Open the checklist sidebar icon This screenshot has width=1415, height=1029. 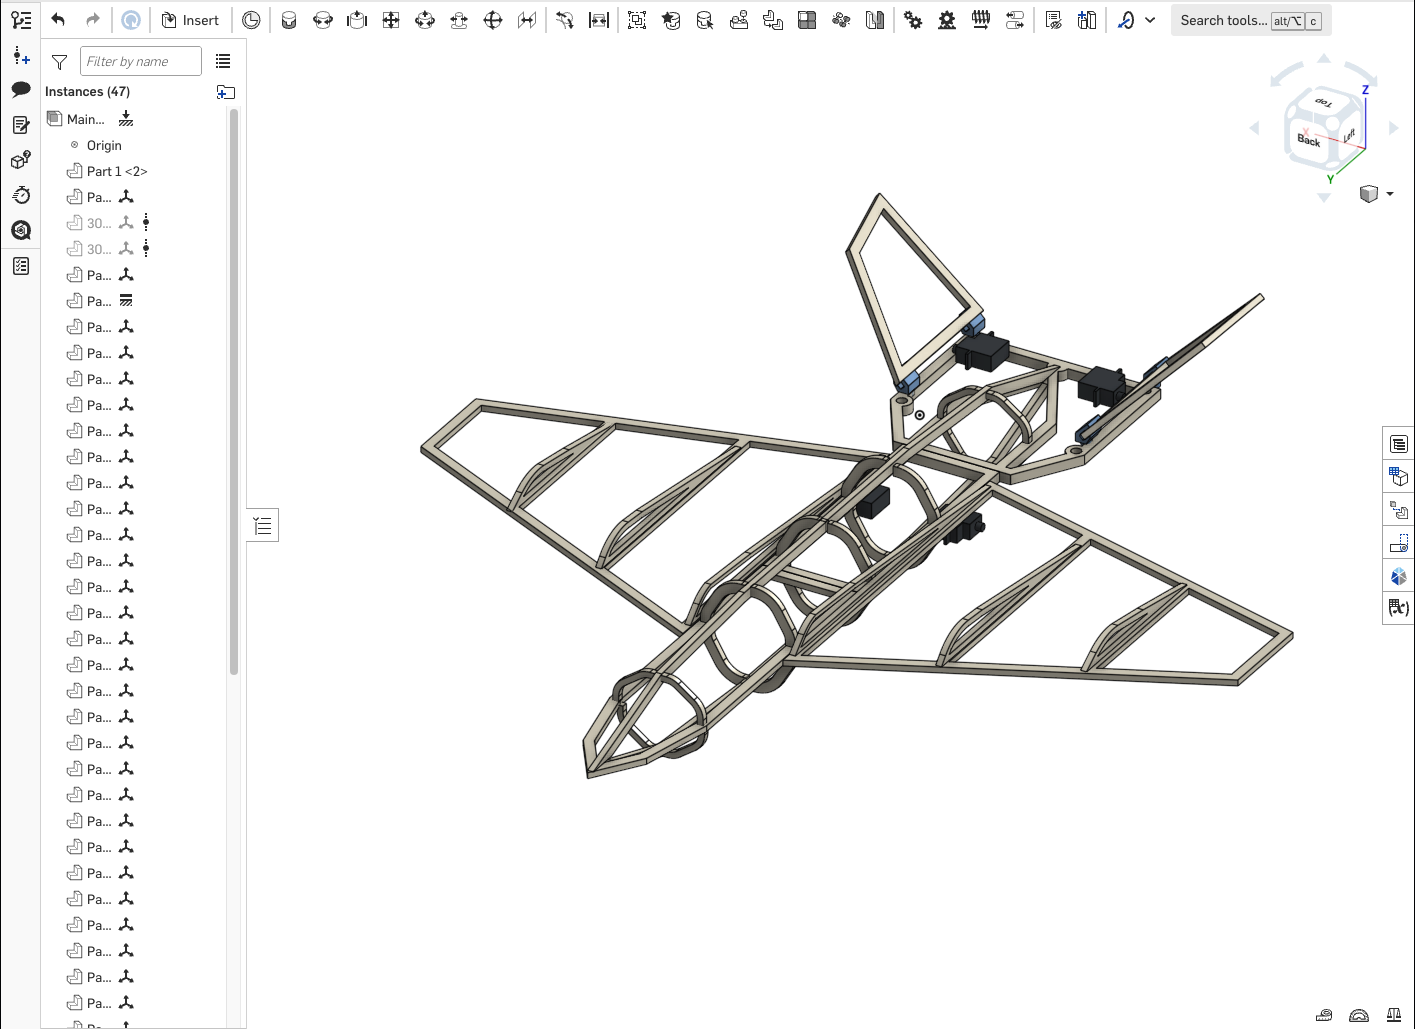21,266
